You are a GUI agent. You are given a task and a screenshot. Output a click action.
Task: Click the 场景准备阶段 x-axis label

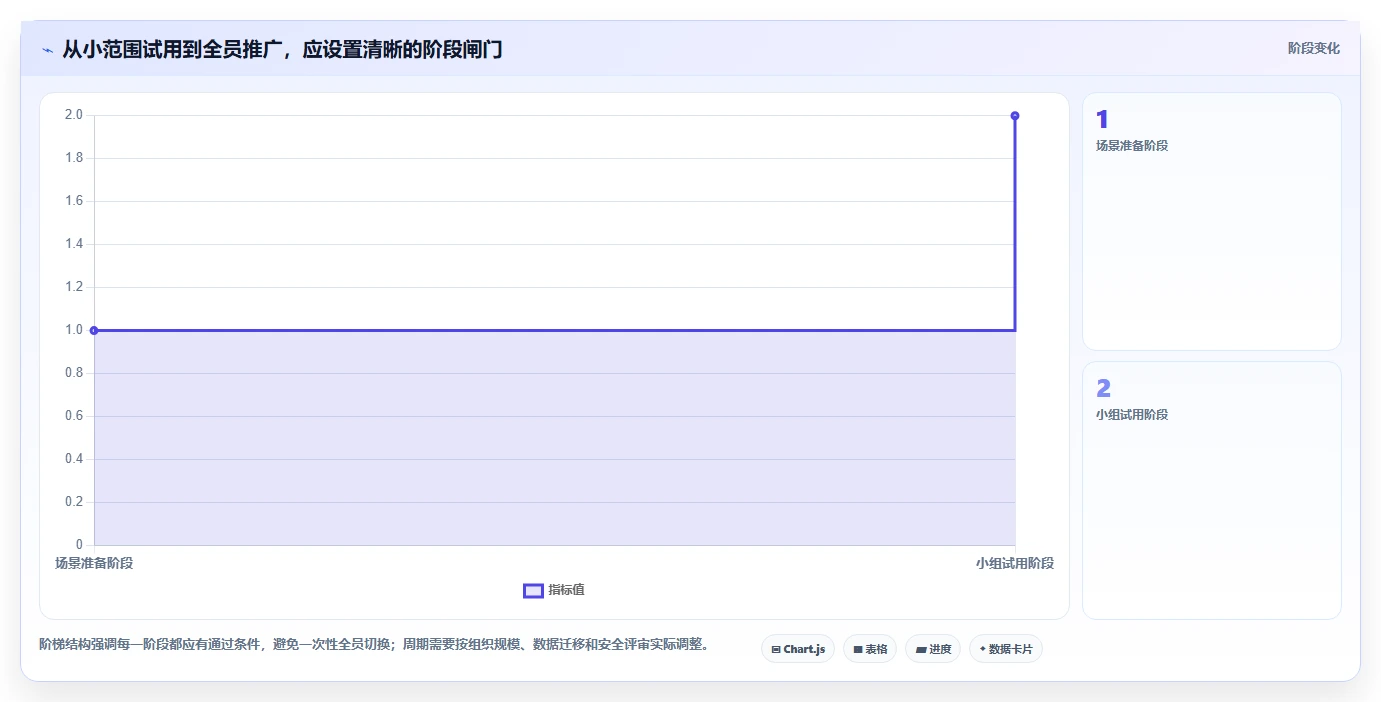click(94, 563)
